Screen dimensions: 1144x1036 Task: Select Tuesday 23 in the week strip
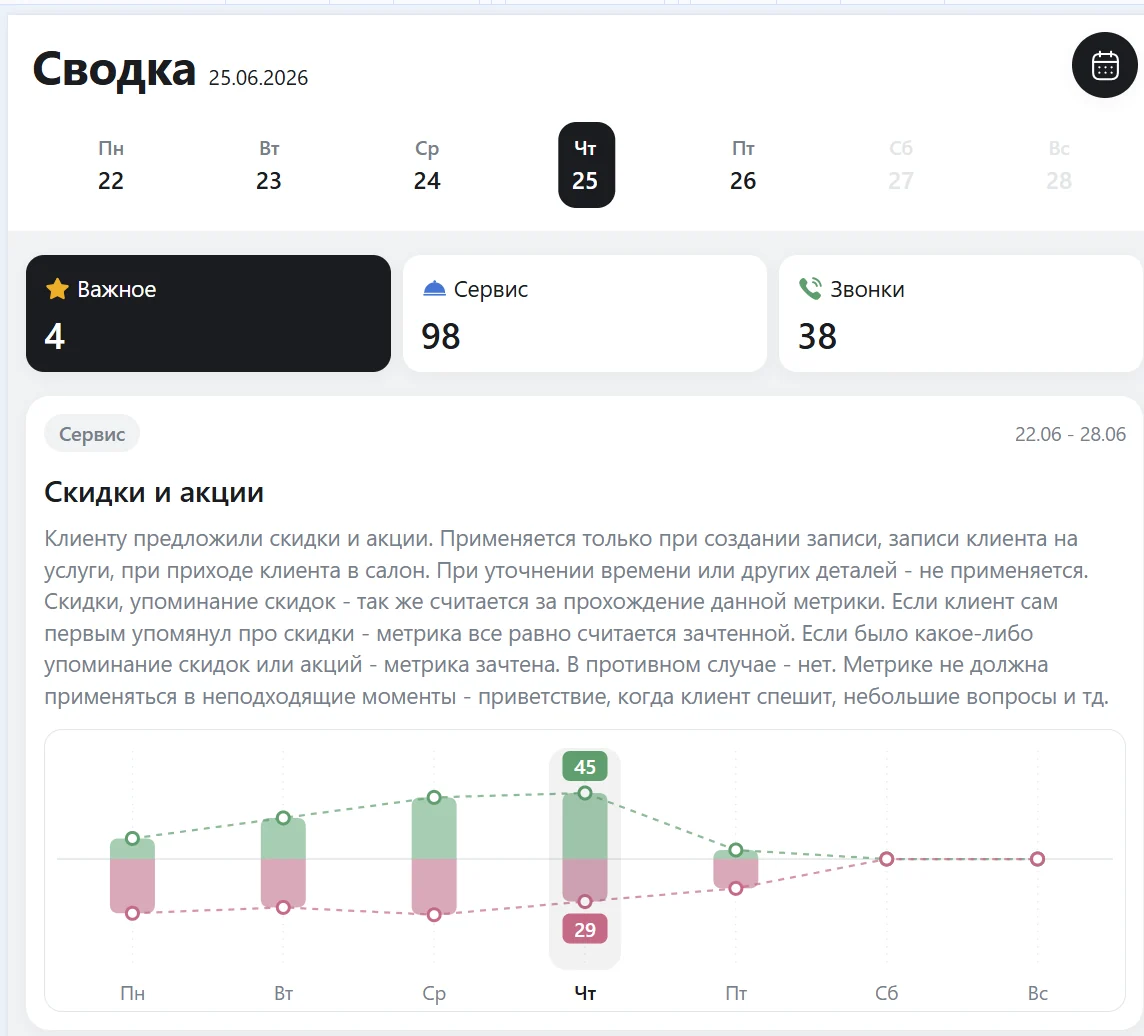click(268, 166)
